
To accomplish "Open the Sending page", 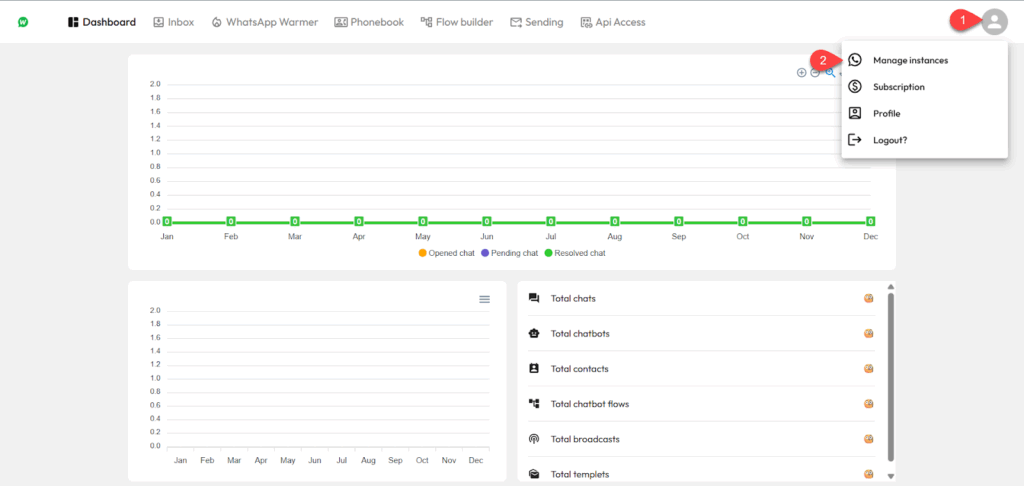I will tap(536, 22).
